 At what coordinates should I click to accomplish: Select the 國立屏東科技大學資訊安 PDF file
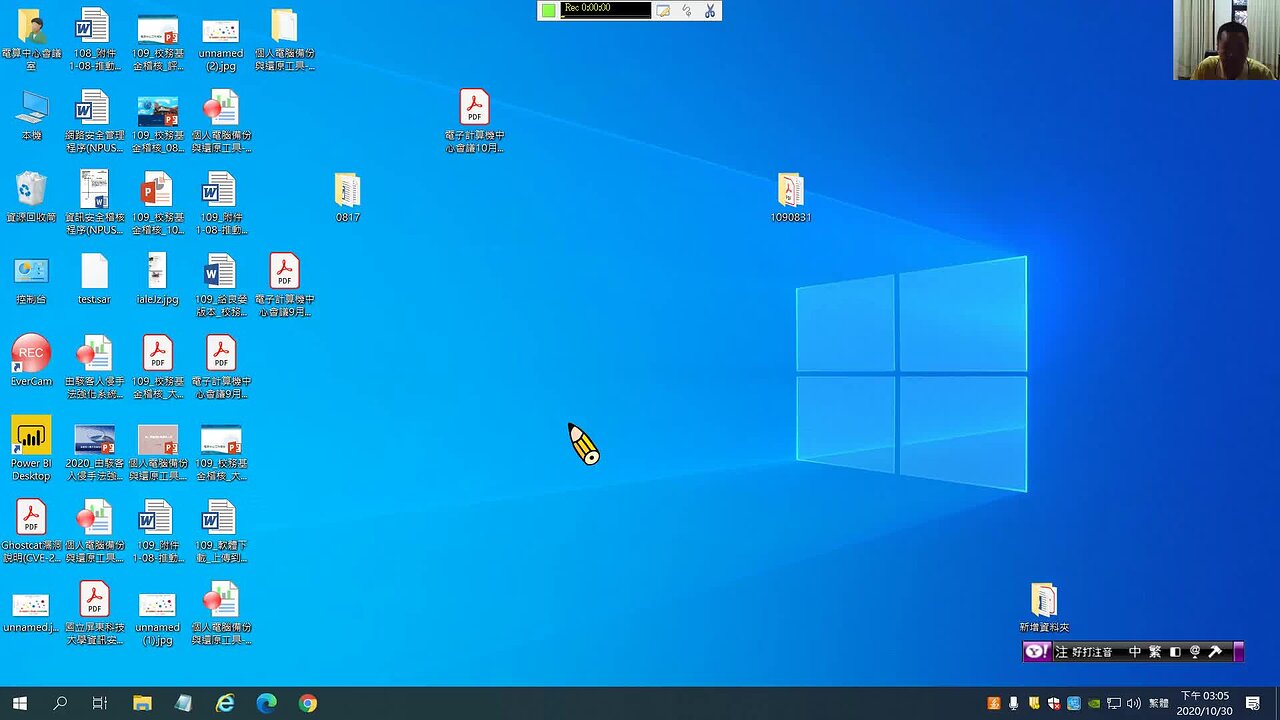pos(94,612)
